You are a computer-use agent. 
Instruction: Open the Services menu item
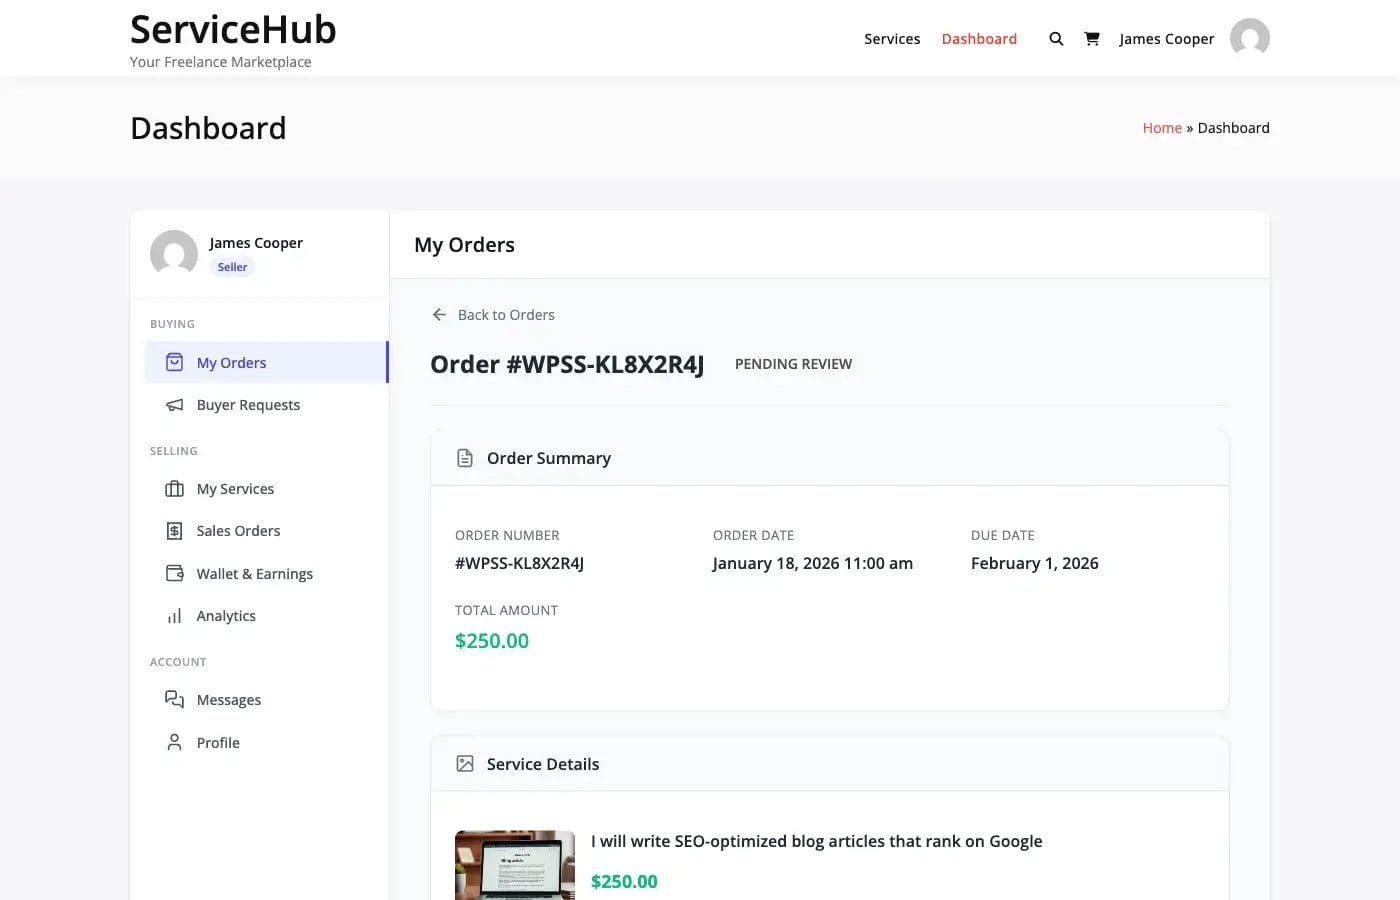pos(892,38)
